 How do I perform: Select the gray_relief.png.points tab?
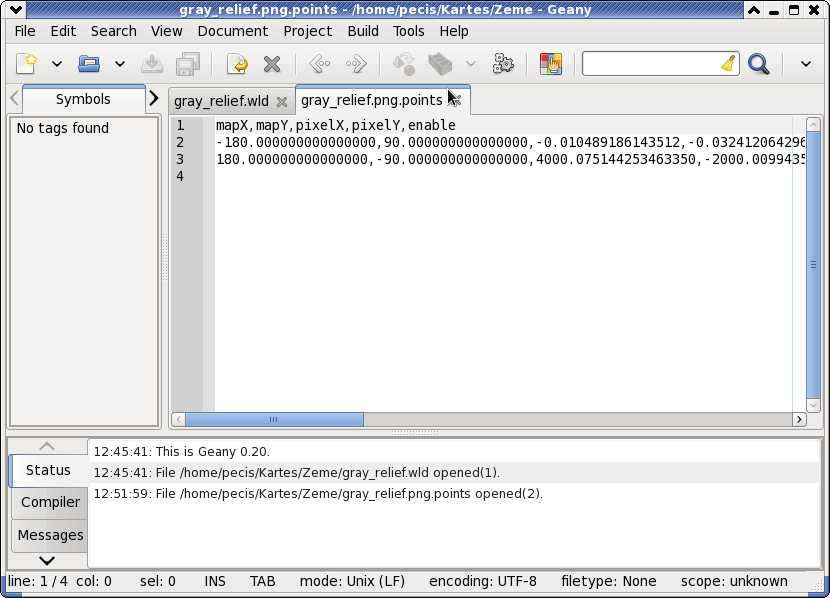pos(372,100)
